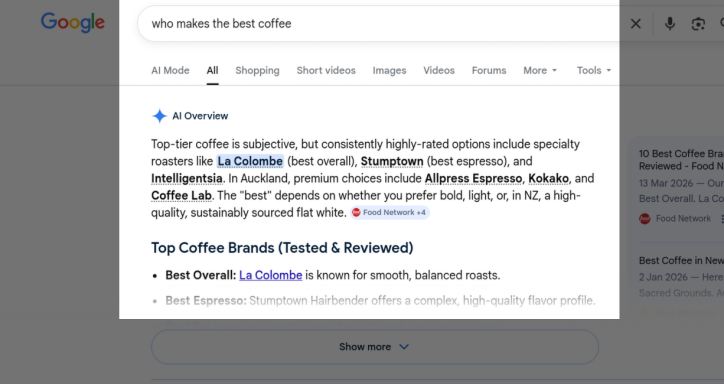Screen dimensions: 724x384
Task: Open the Food Network source icon in the side card
Action: 645,219
